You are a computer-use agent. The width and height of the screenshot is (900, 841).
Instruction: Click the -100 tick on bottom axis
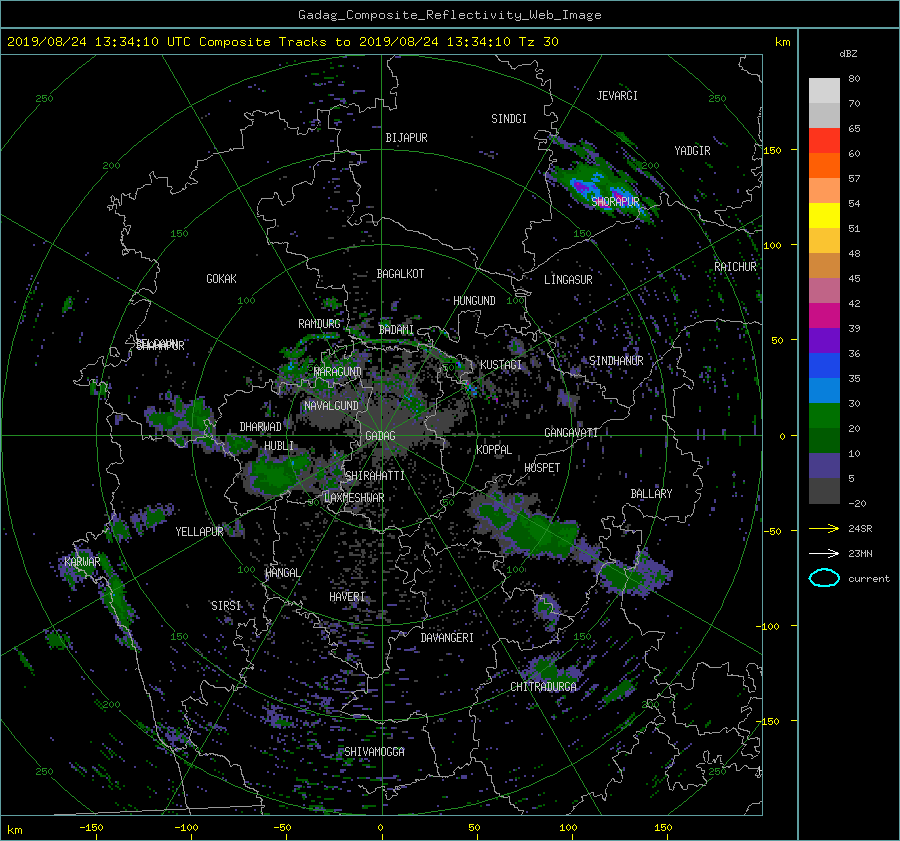(x=186, y=827)
